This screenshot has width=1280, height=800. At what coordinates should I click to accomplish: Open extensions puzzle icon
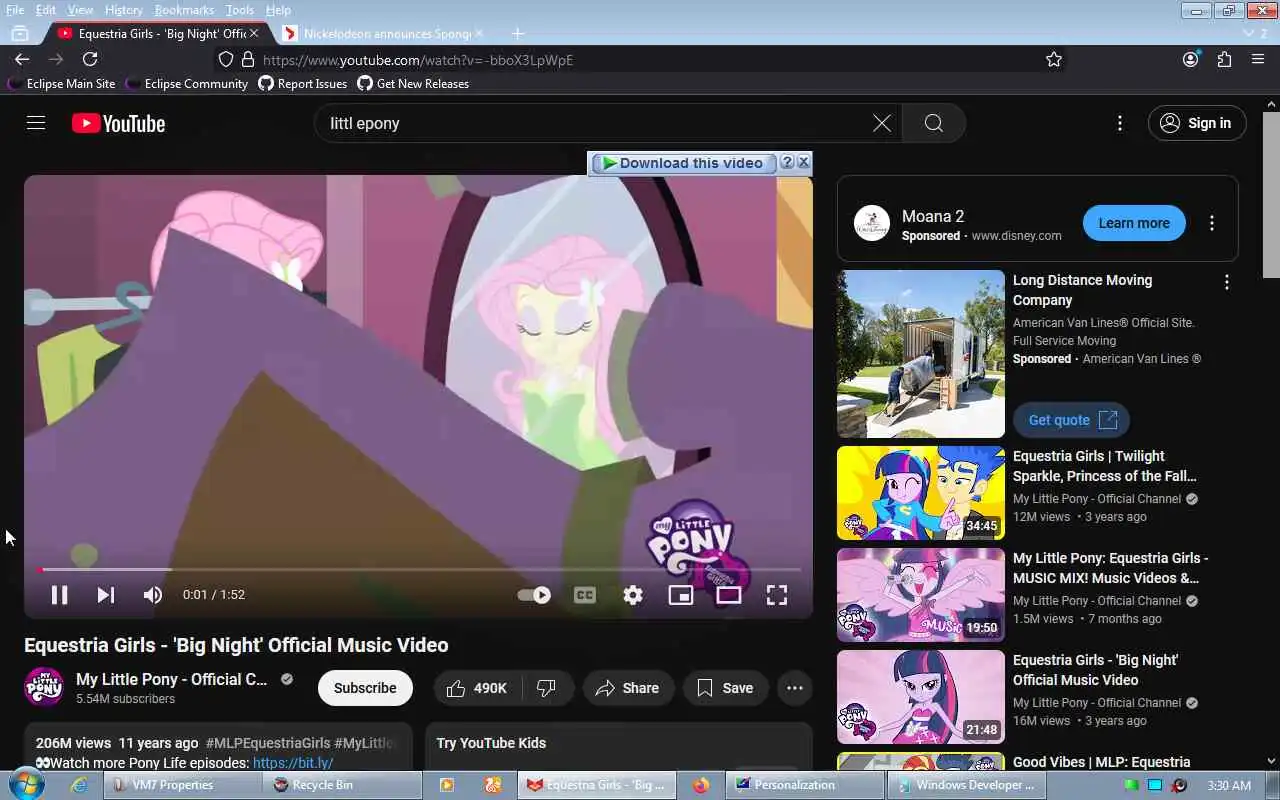[x=1224, y=59]
